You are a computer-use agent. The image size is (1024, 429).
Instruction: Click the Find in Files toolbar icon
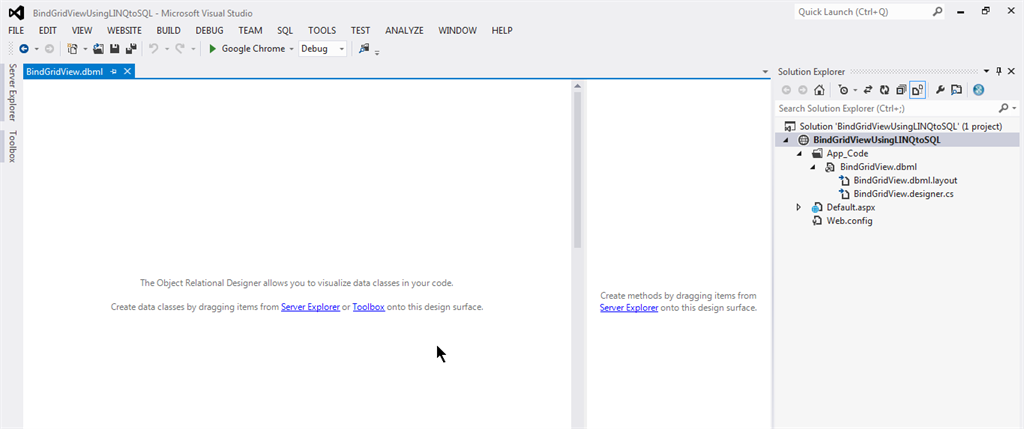364,48
